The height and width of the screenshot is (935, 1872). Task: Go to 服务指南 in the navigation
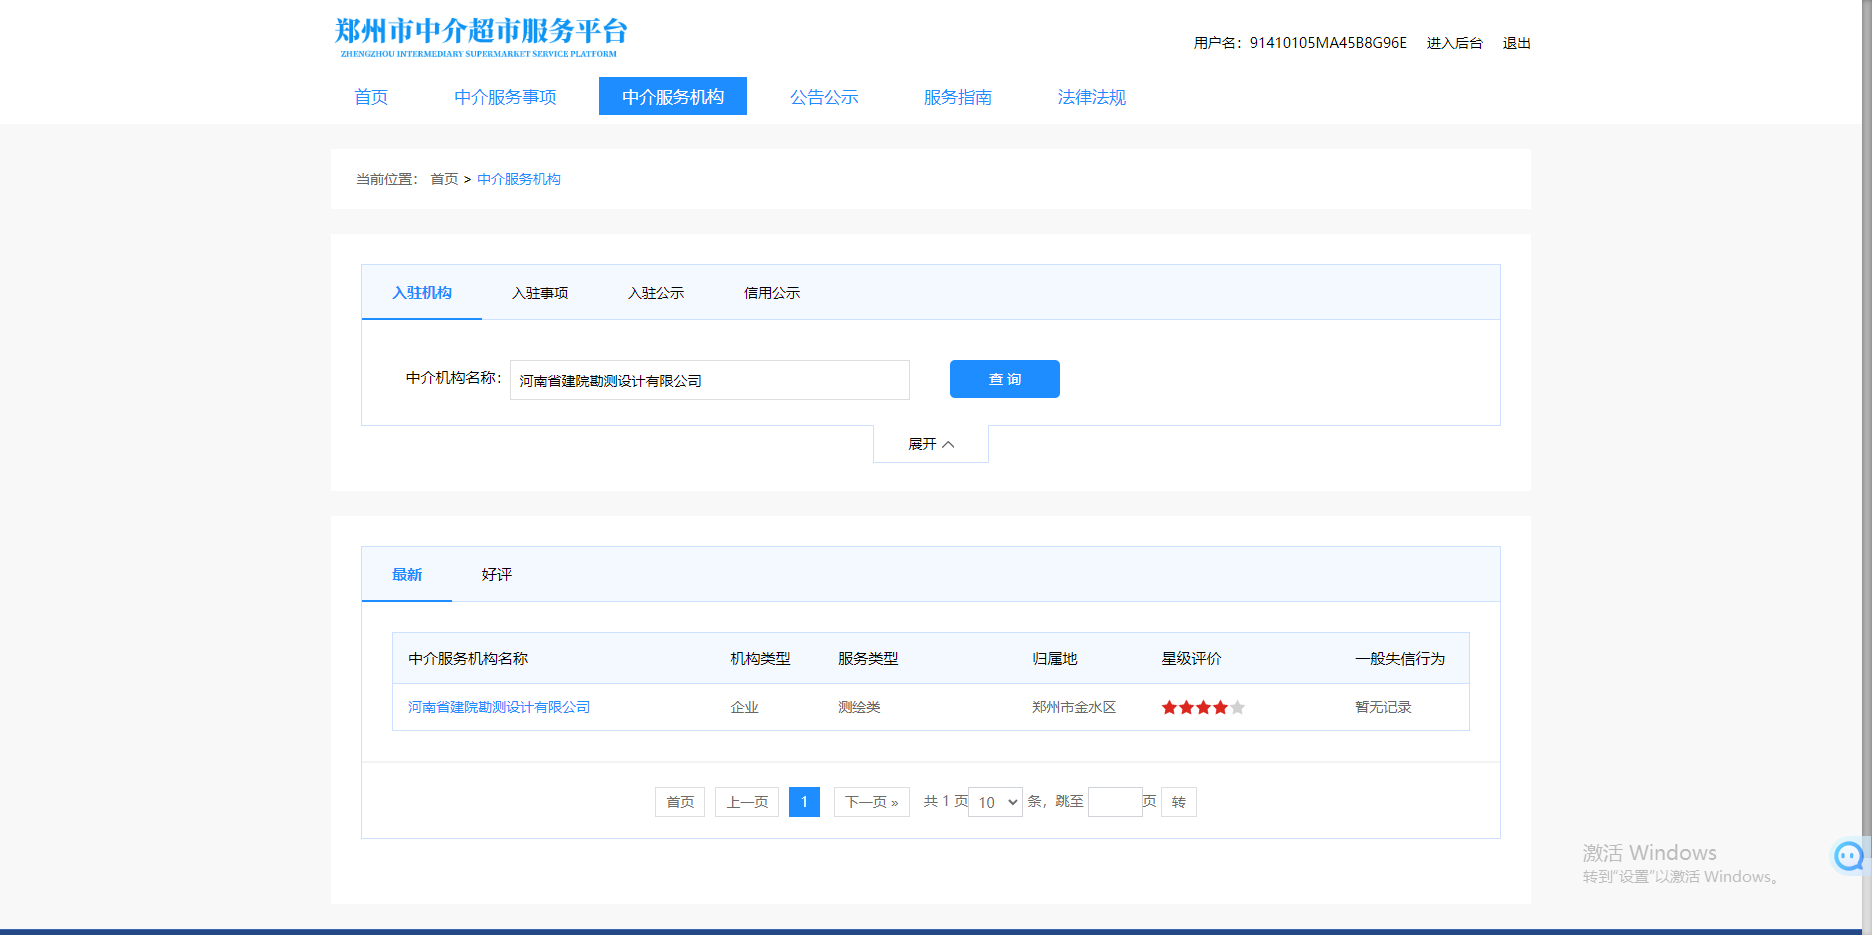(x=957, y=97)
